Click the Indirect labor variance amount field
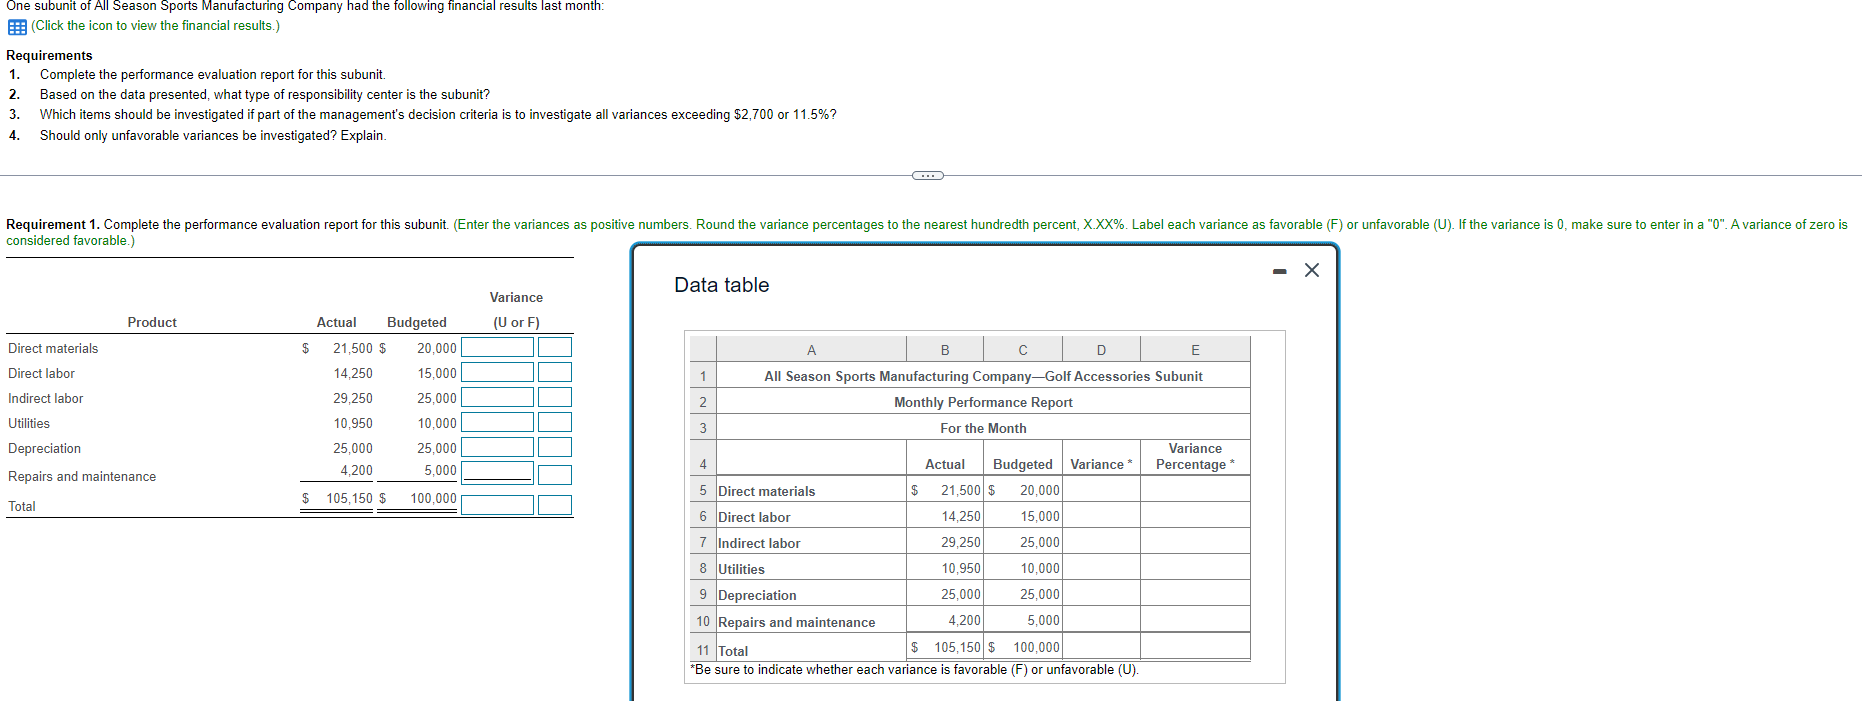Image resolution: width=1862 pixels, height=701 pixels. [497, 397]
